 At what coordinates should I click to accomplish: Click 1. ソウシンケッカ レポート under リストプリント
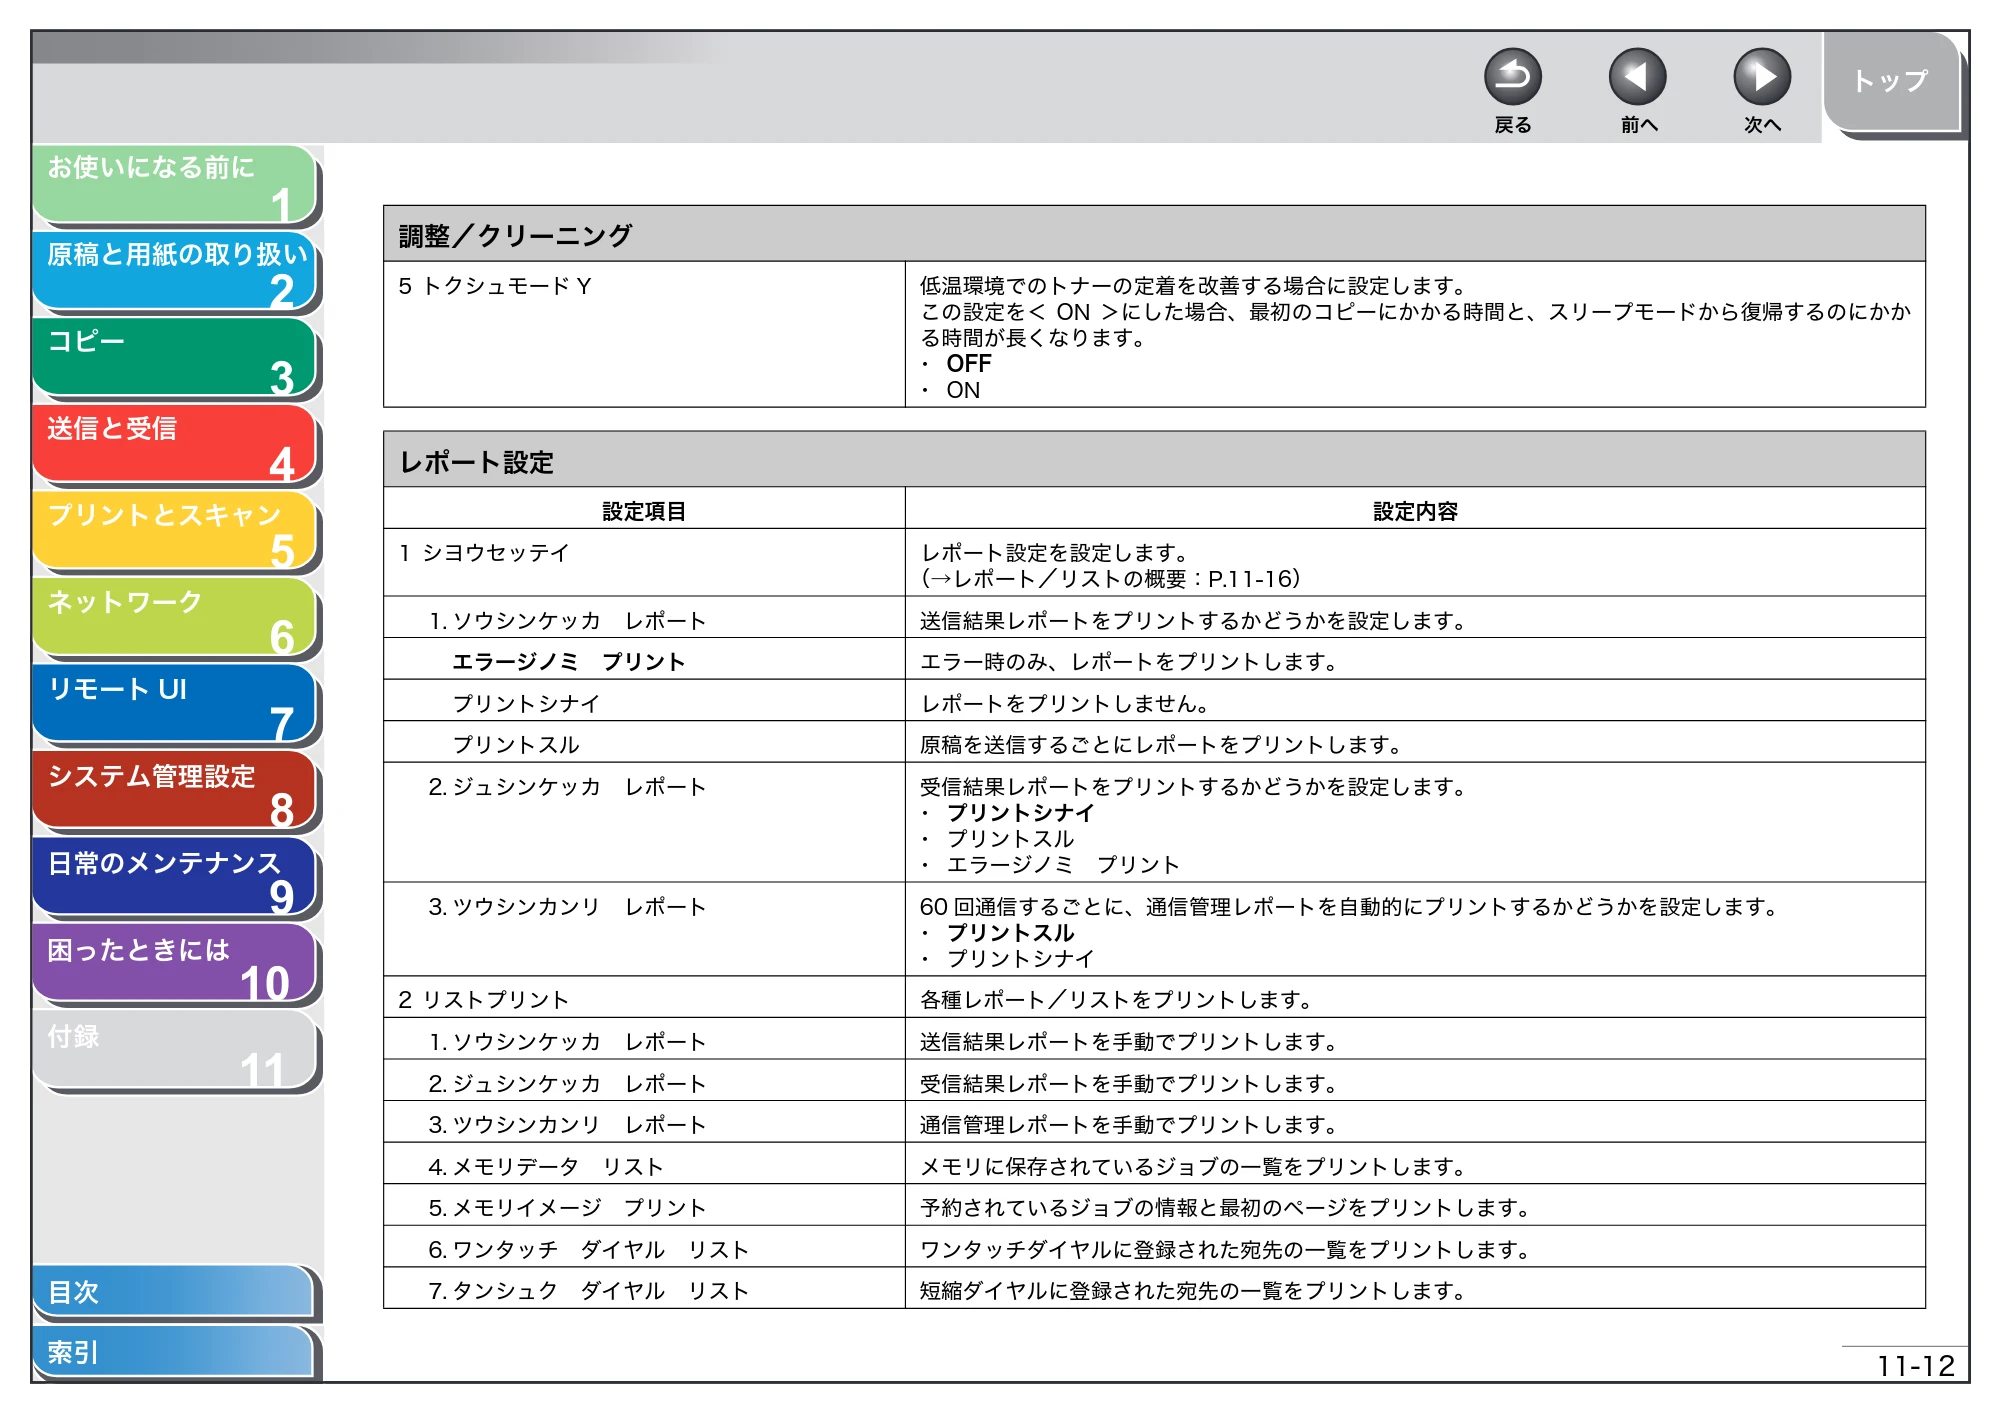tap(567, 1041)
